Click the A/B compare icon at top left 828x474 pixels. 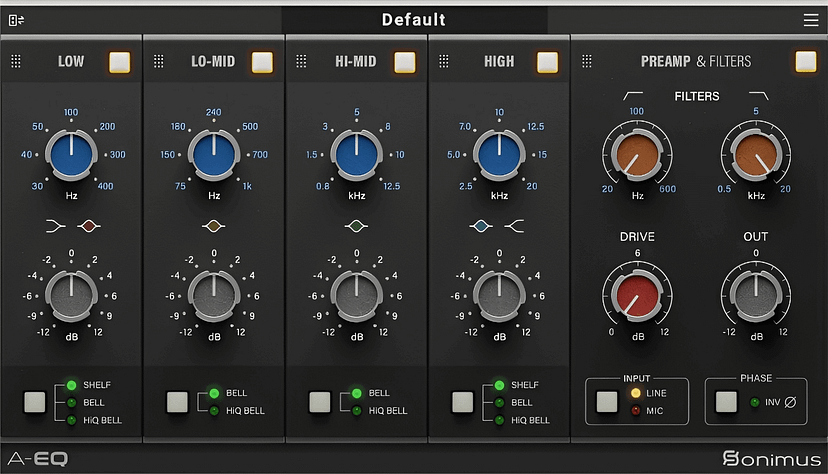(x=16, y=19)
